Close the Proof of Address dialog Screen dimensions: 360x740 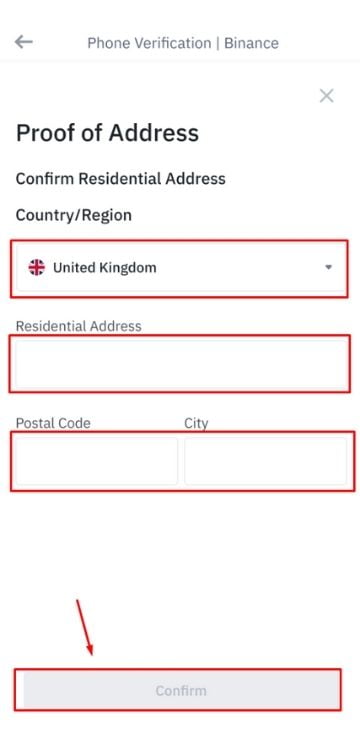tap(327, 96)
